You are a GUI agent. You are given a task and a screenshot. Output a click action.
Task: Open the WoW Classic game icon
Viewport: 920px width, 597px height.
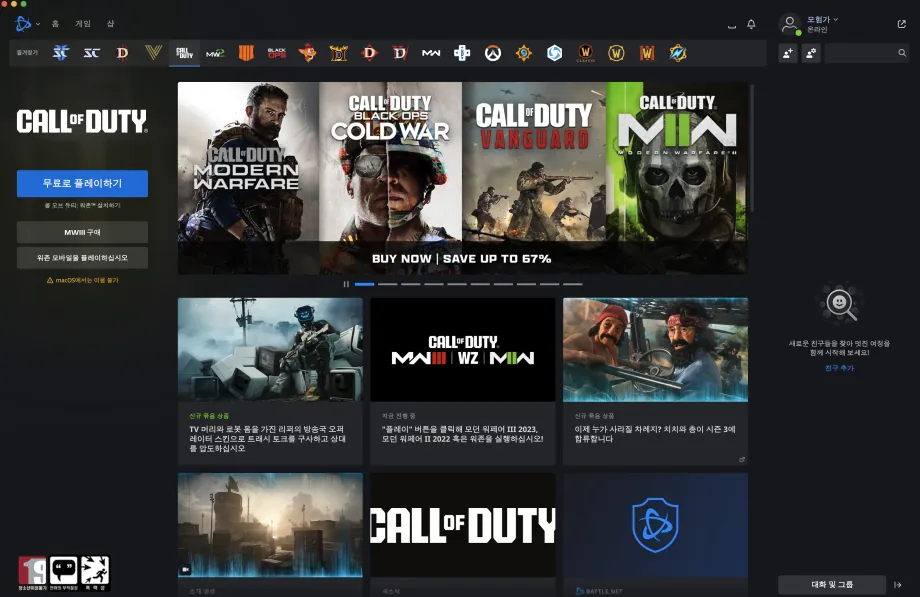pos(585,53)
